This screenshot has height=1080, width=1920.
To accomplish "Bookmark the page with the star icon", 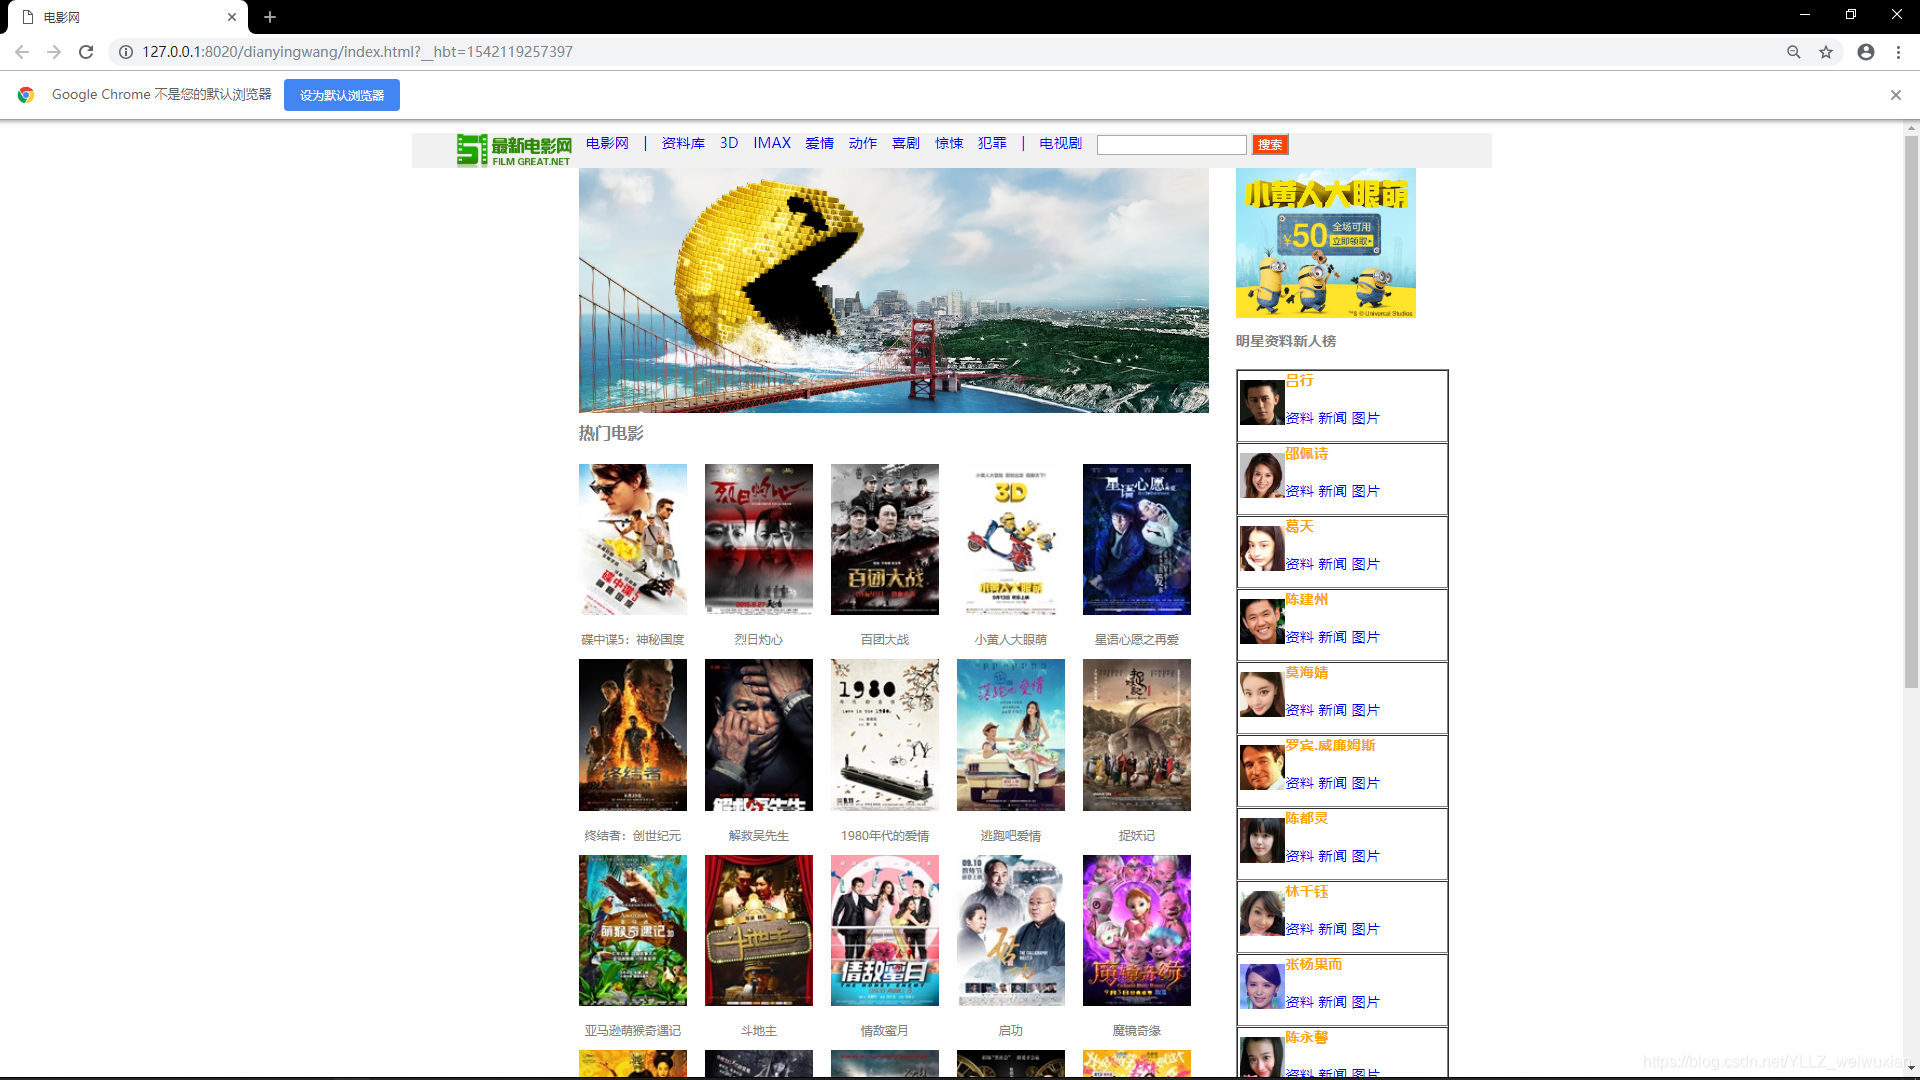I will (1826, 52).
